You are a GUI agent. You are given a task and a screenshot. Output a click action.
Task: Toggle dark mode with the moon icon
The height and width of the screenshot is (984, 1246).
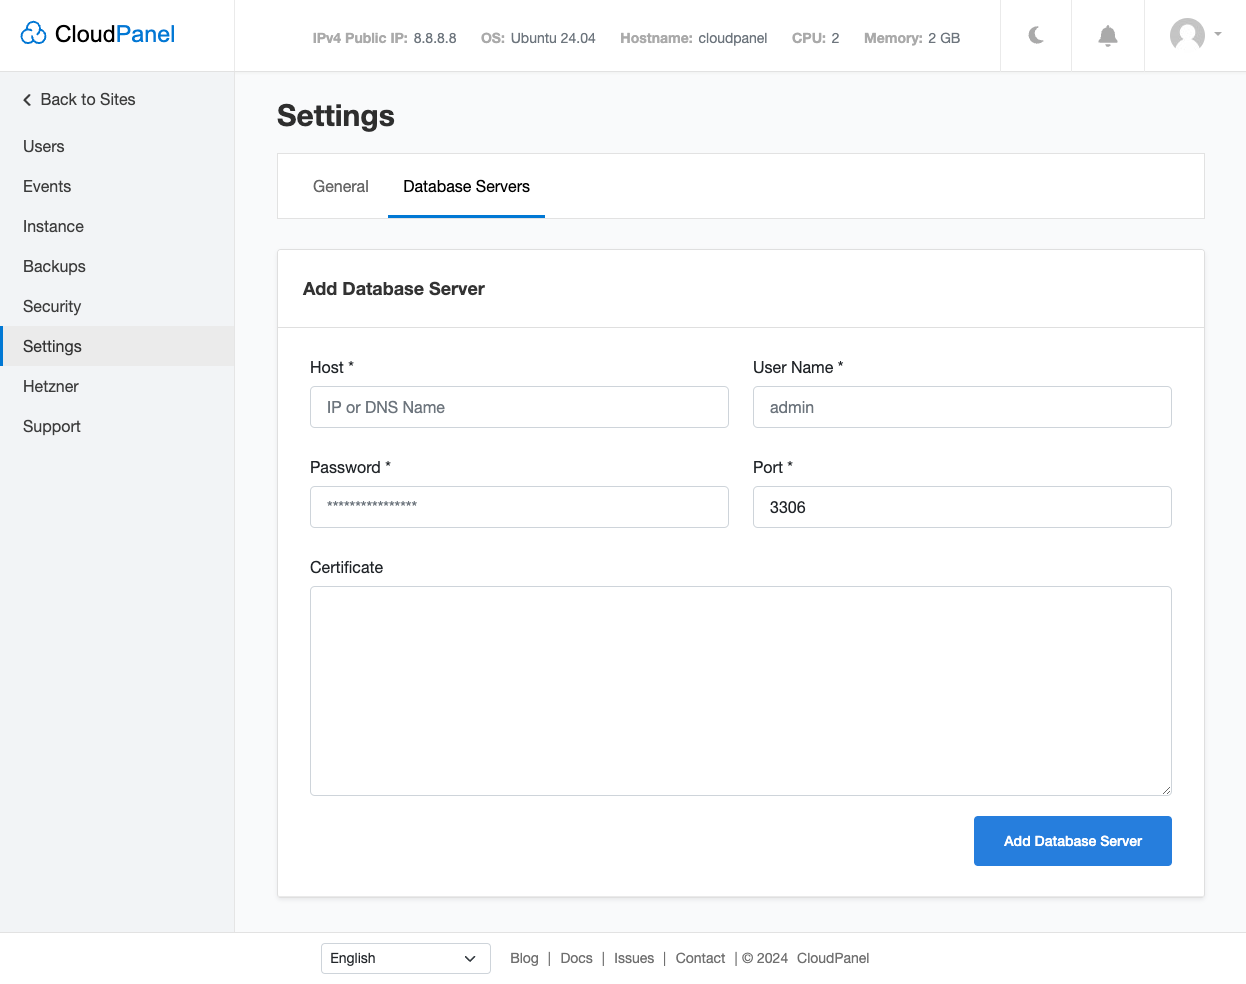[1035, 36]
